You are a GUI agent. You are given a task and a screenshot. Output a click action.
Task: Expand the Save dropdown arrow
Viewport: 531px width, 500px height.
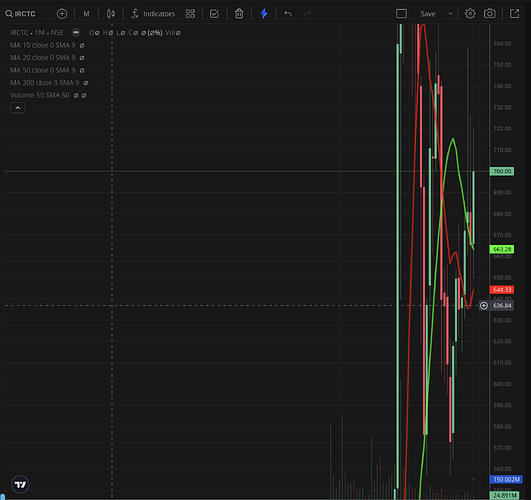point(450,14)
